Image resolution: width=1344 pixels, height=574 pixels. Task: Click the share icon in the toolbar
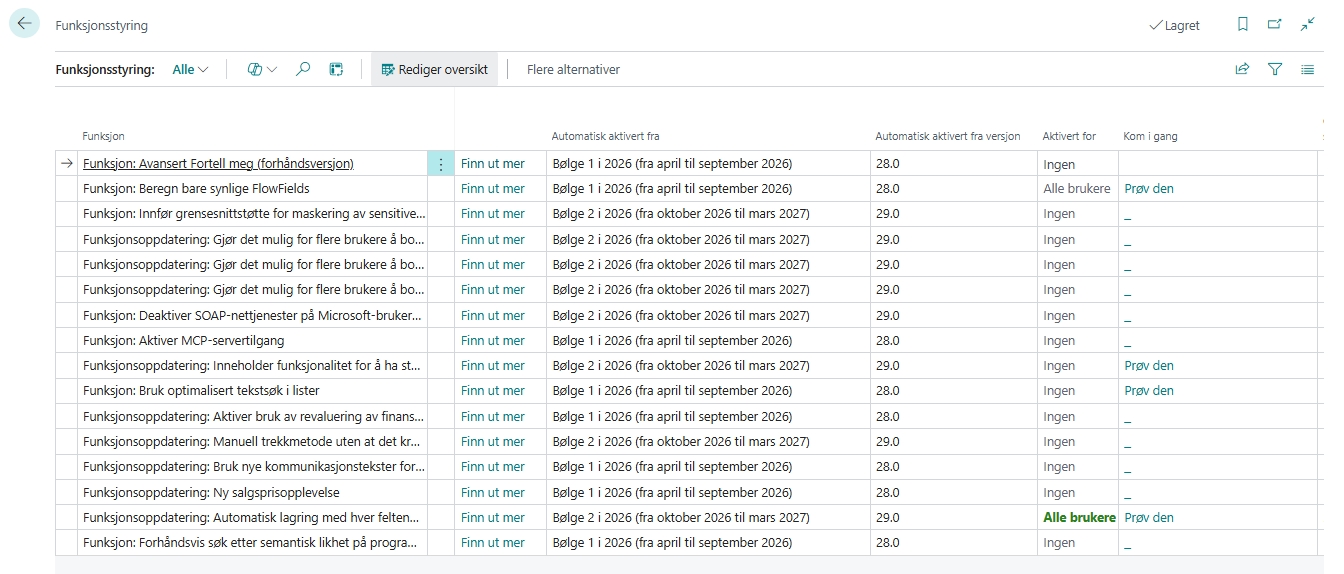1242,69
